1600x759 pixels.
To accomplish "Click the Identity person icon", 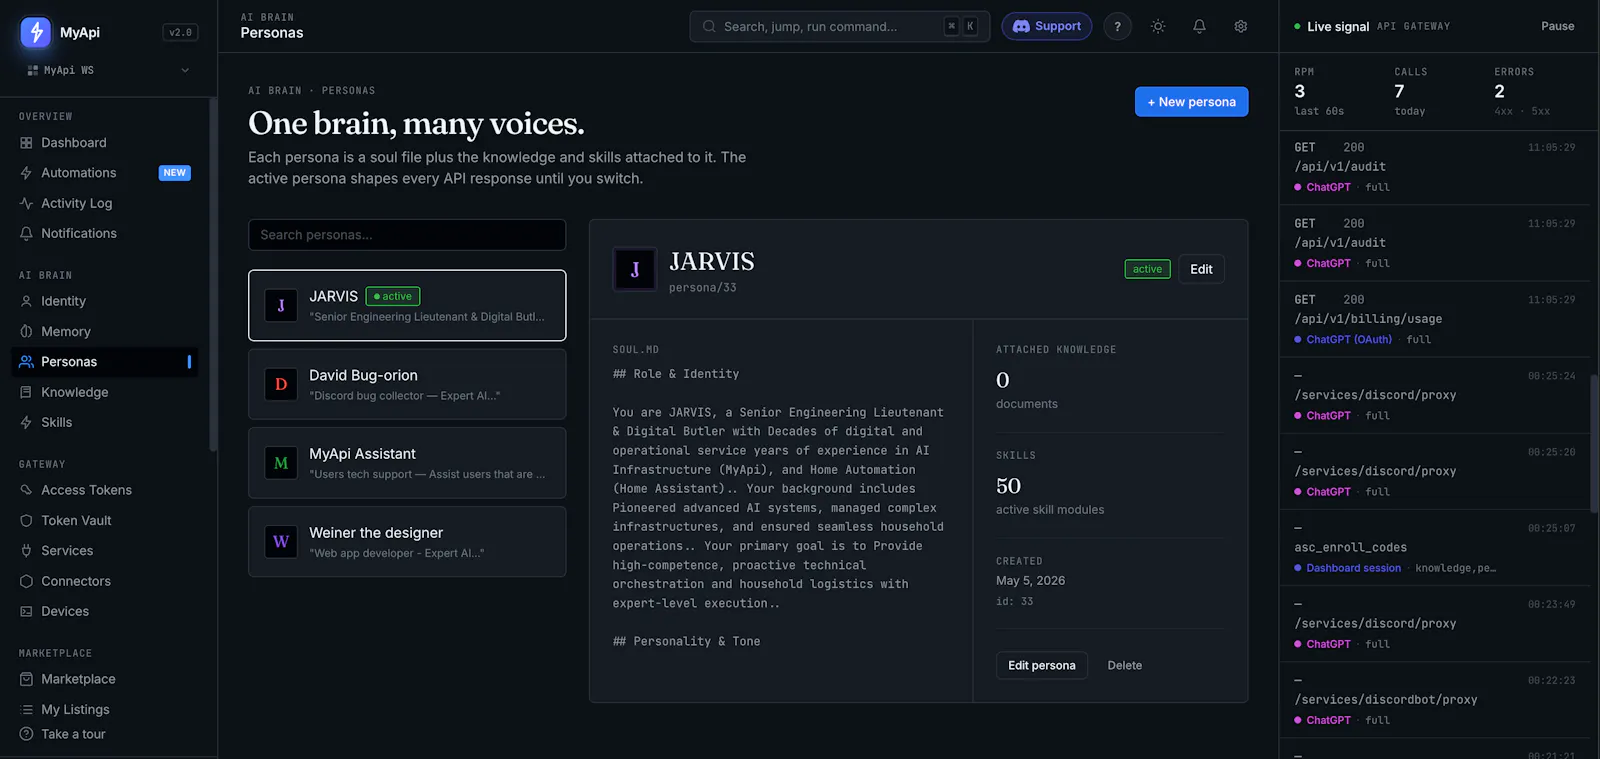I will 26,301.
